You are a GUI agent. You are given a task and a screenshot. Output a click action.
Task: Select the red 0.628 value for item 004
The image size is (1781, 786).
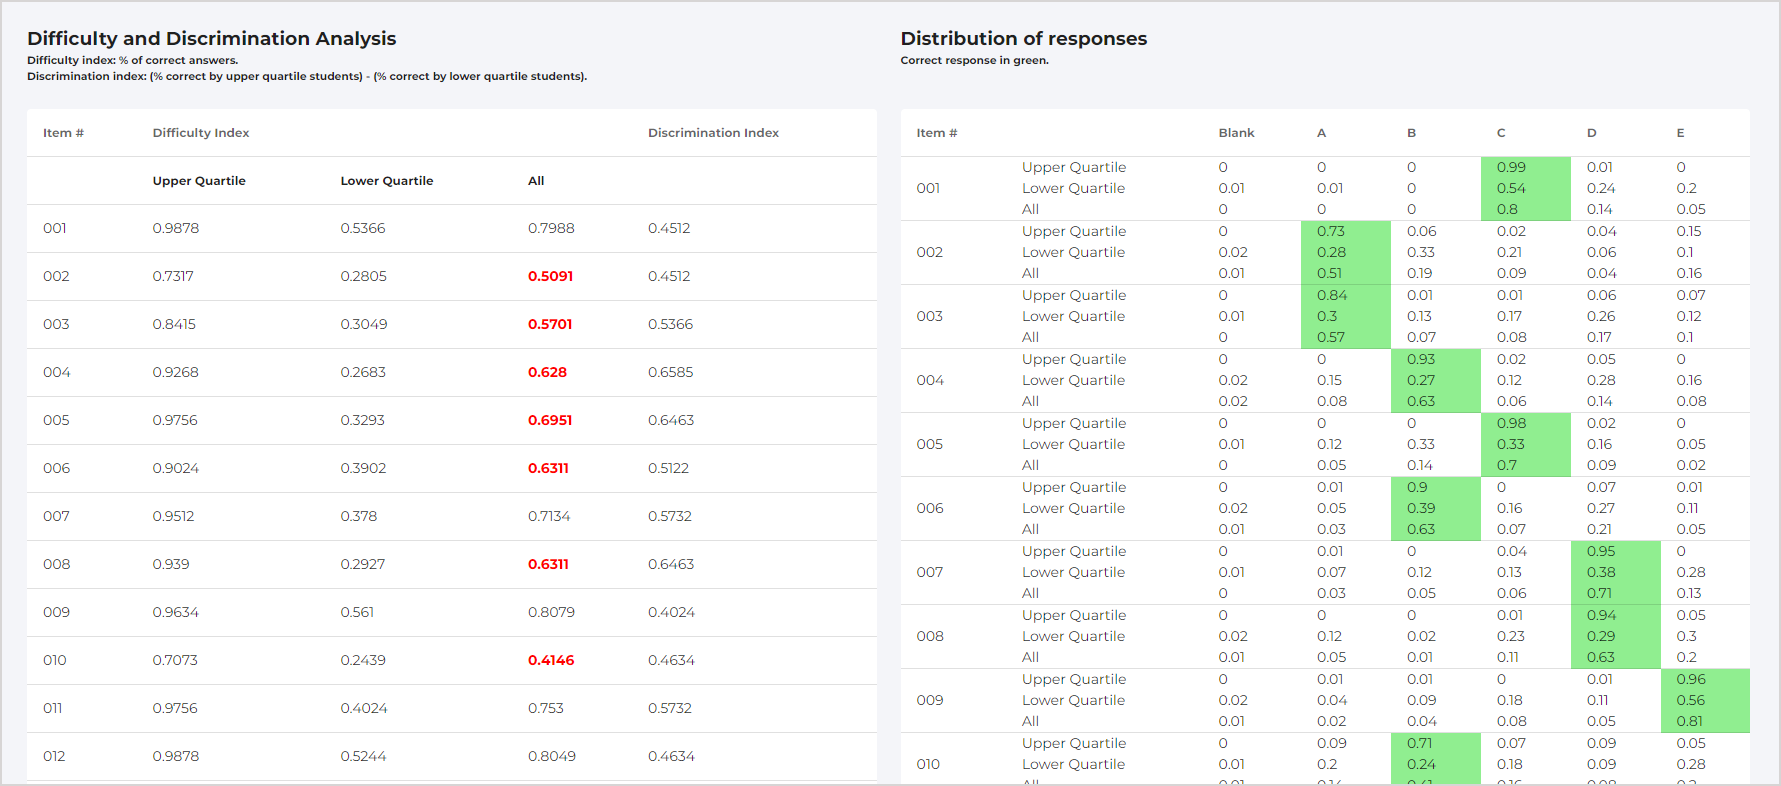pos(547,372)
